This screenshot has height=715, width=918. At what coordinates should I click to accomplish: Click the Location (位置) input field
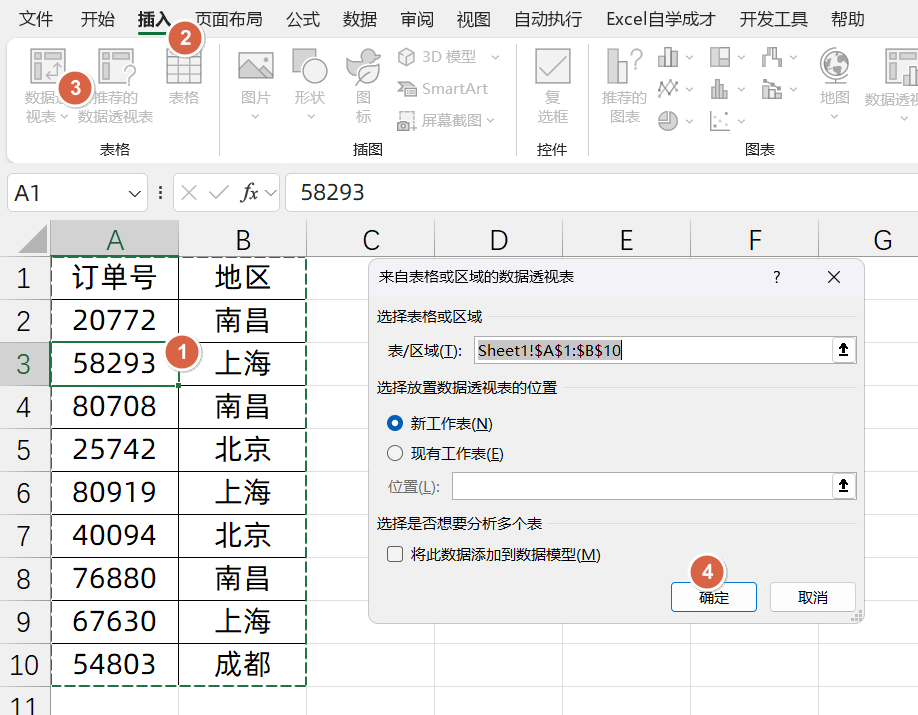(x=642, y=486)
